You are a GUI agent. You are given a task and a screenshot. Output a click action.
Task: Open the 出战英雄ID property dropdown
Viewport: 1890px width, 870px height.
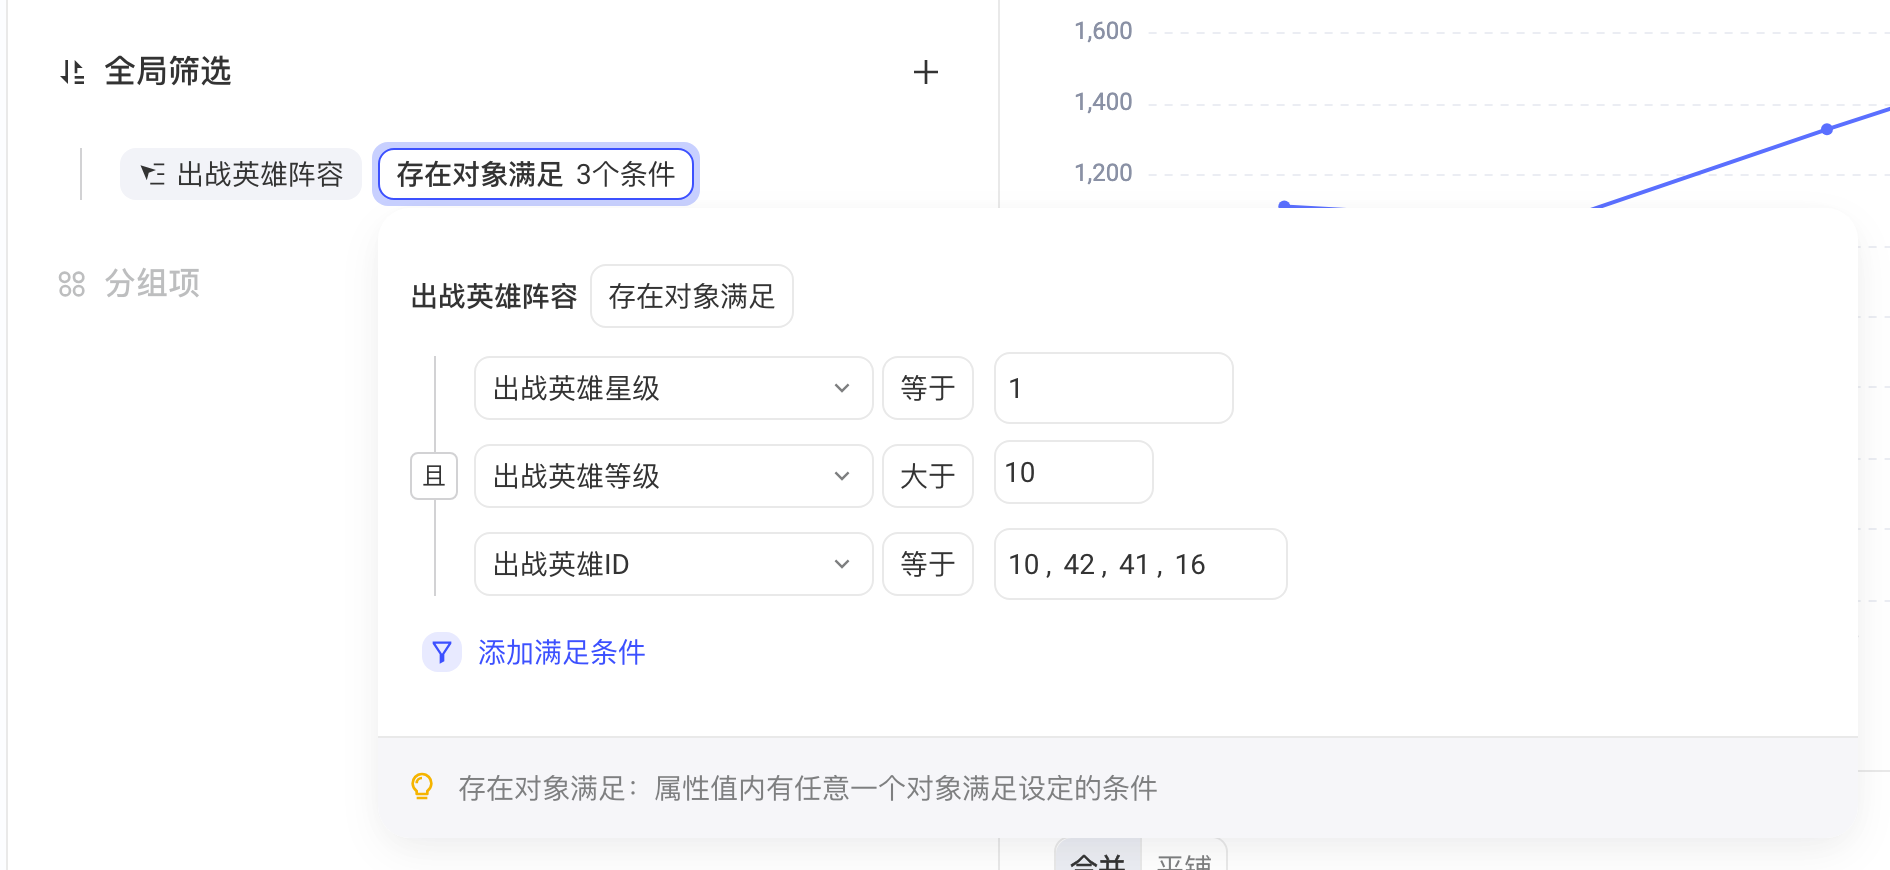click(x=674, y=564)
